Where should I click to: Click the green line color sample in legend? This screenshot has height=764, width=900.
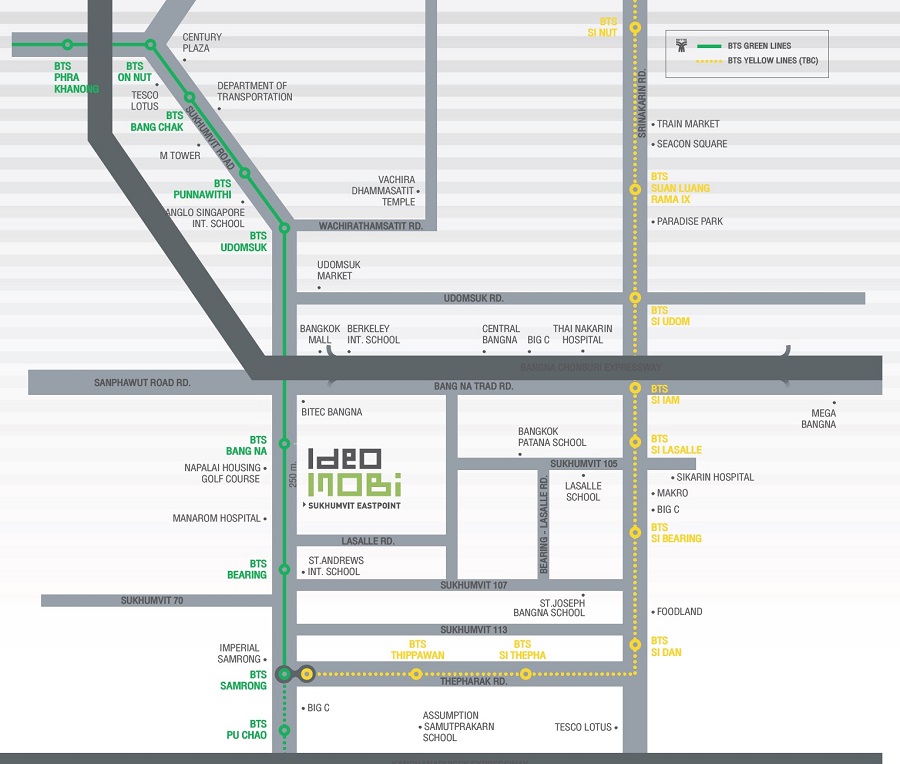coord(711,45)
